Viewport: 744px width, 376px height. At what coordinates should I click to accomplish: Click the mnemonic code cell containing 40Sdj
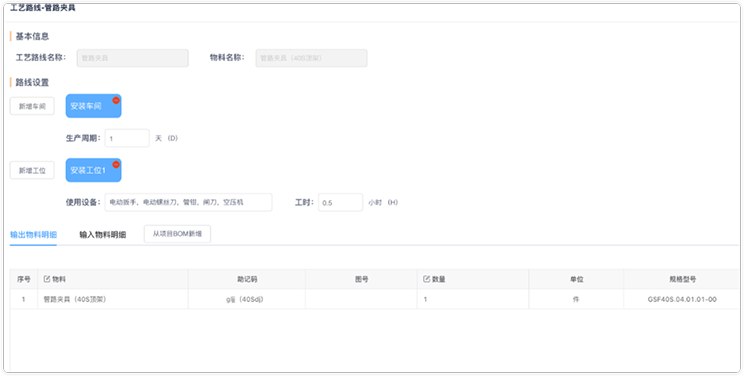click(x=247, y=299)
